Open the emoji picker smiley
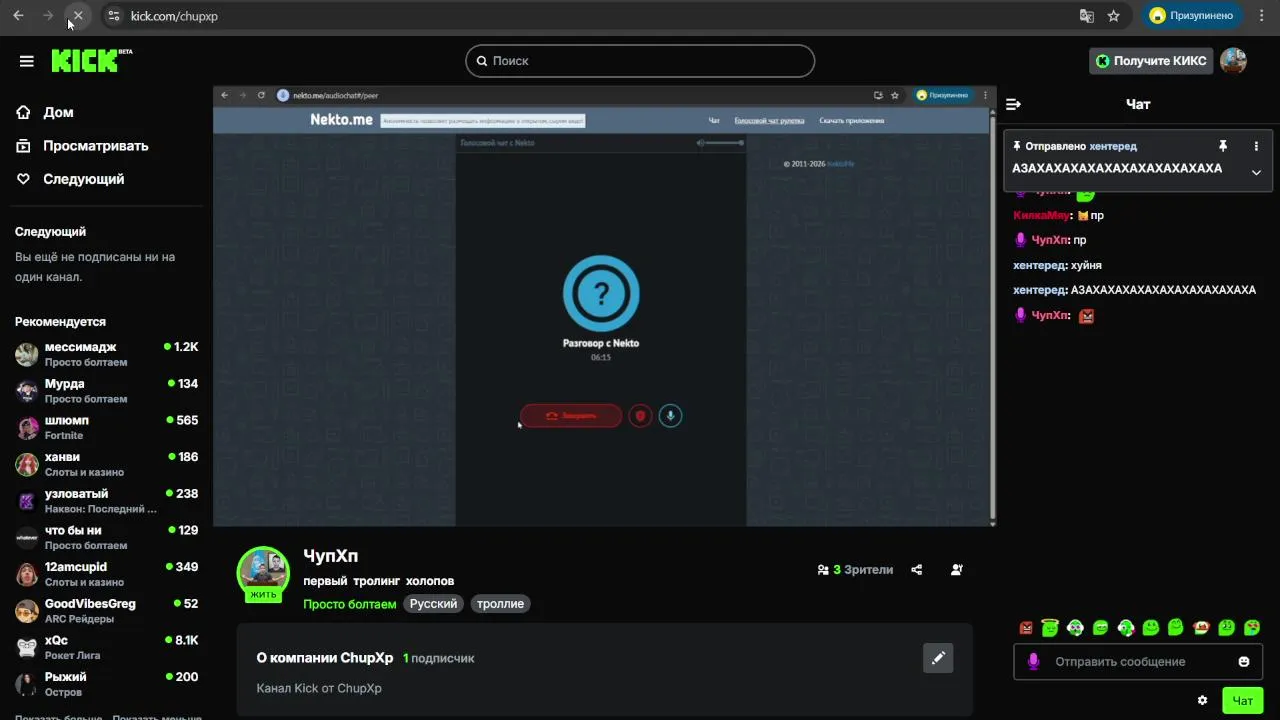Image resolution: width=1280 pixels, height=720 pixels. tap(1244, 662)
